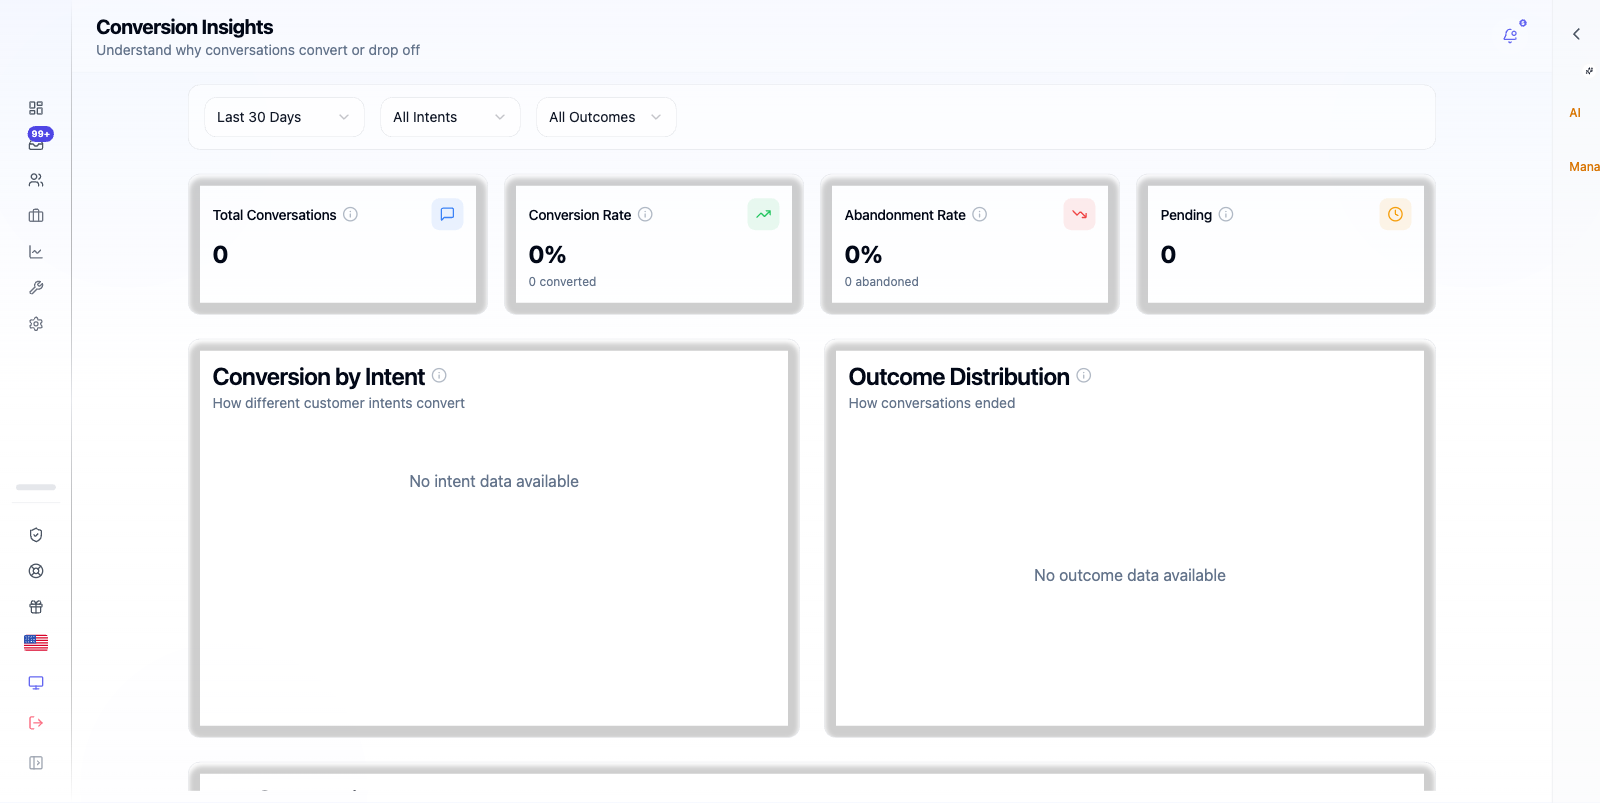Screen dimensions: 1600x803
Task: Open the dashboard grid icon in sidebar
Action: coord(36,108)
